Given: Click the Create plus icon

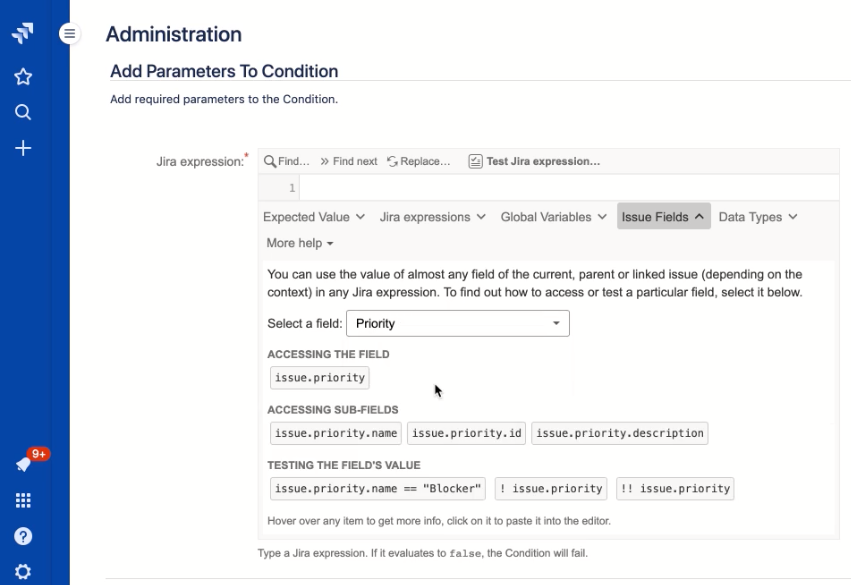Looking at the screenshot, I should 23,148.
